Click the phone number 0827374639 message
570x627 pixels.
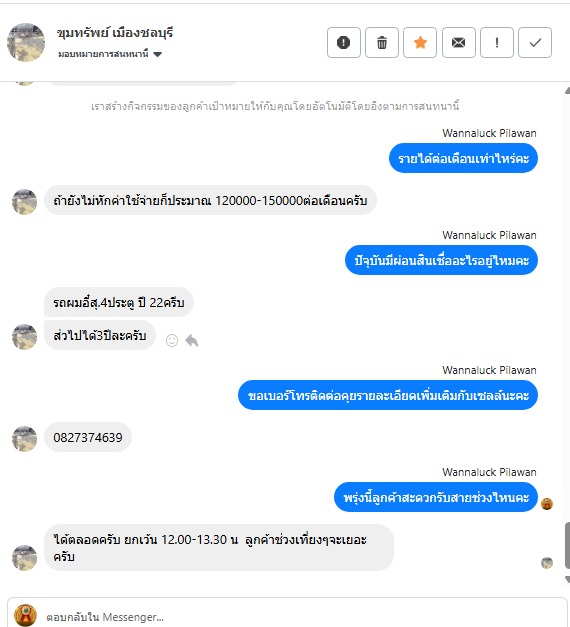[88, 437]
